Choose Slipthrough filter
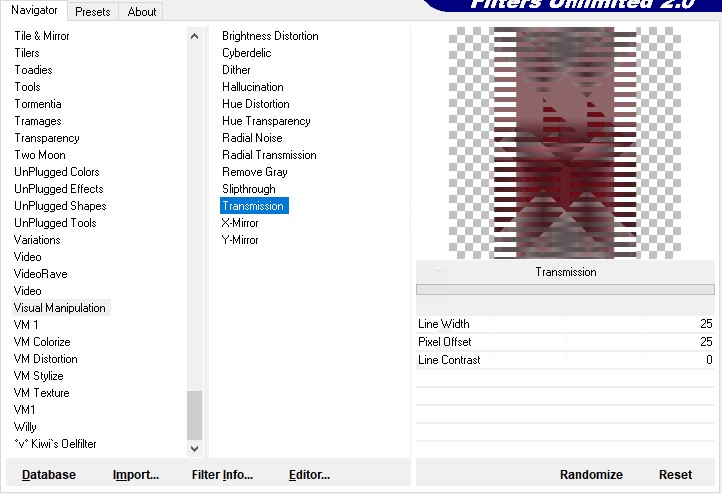Viewport: 722px width, 494px height. tap(249, 189)
